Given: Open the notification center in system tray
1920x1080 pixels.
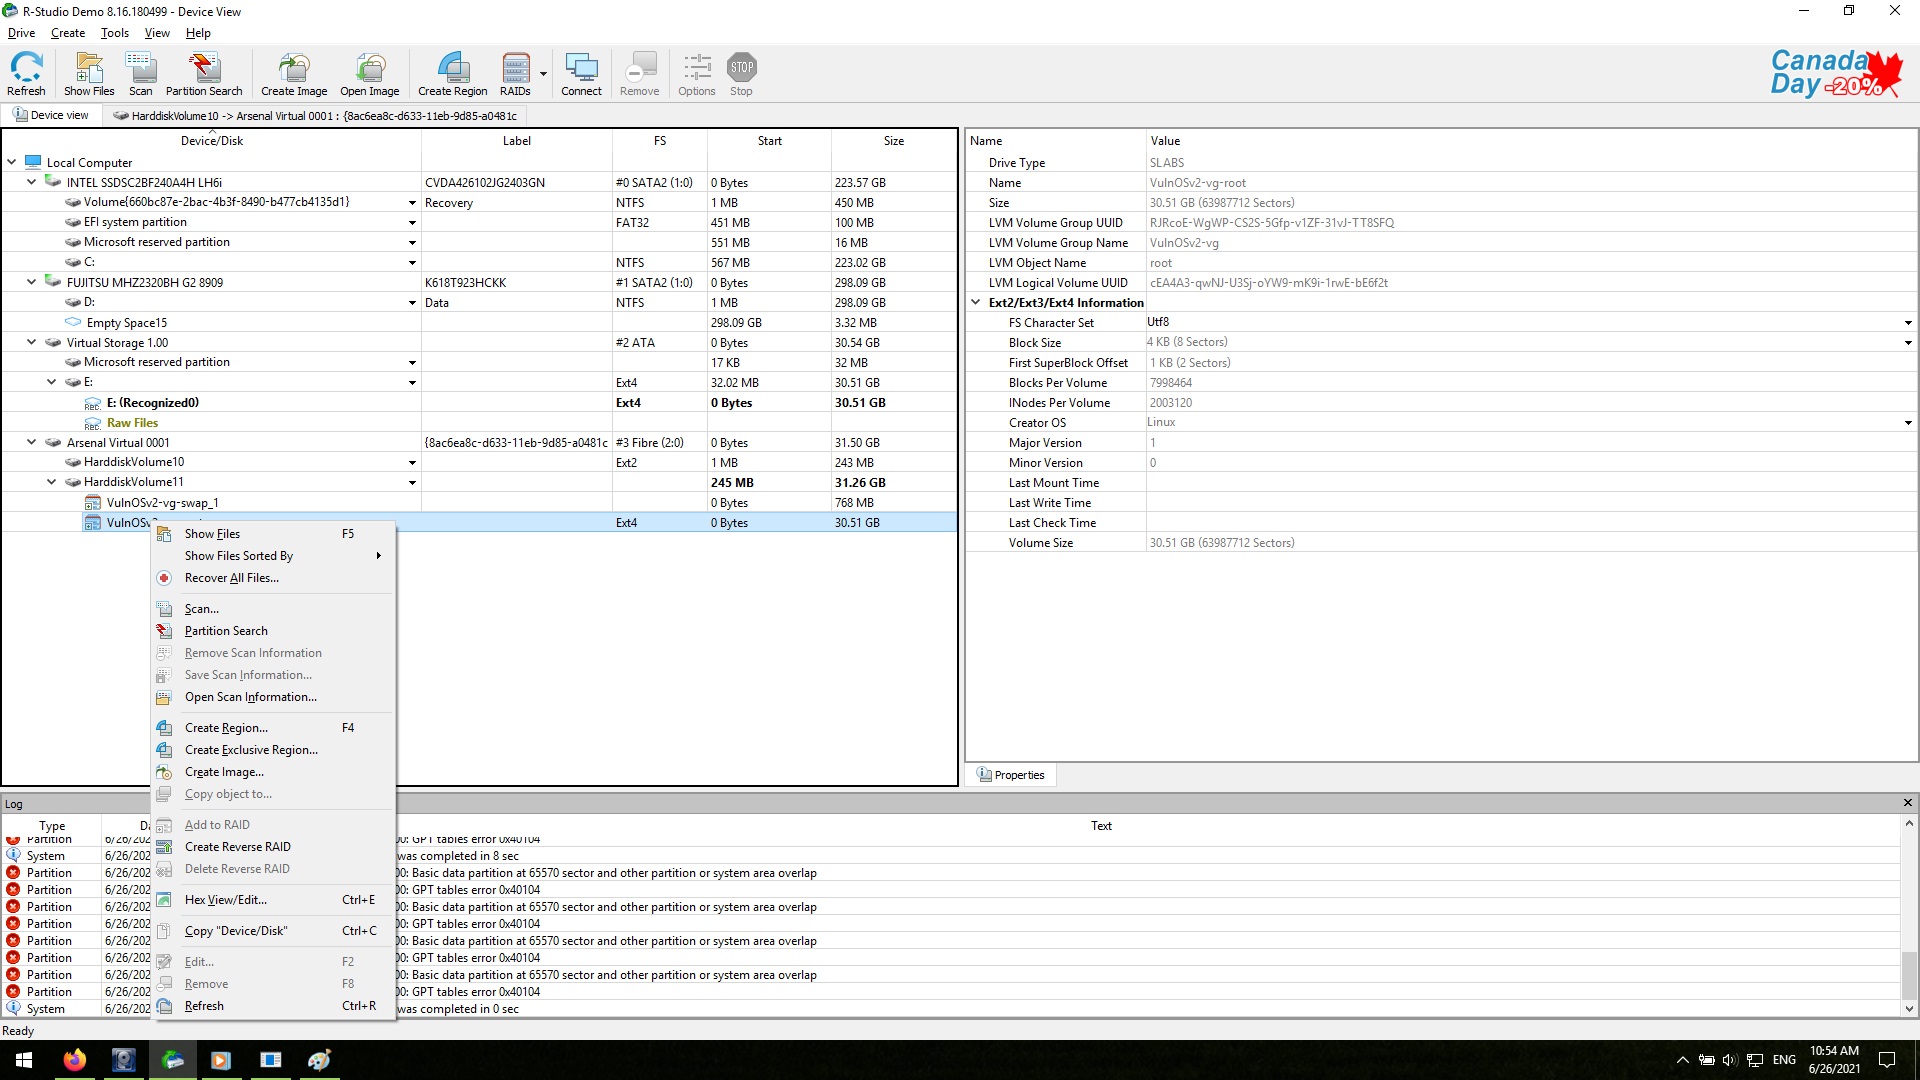Looking at the screenshot, I should tap(1887, 1060).
